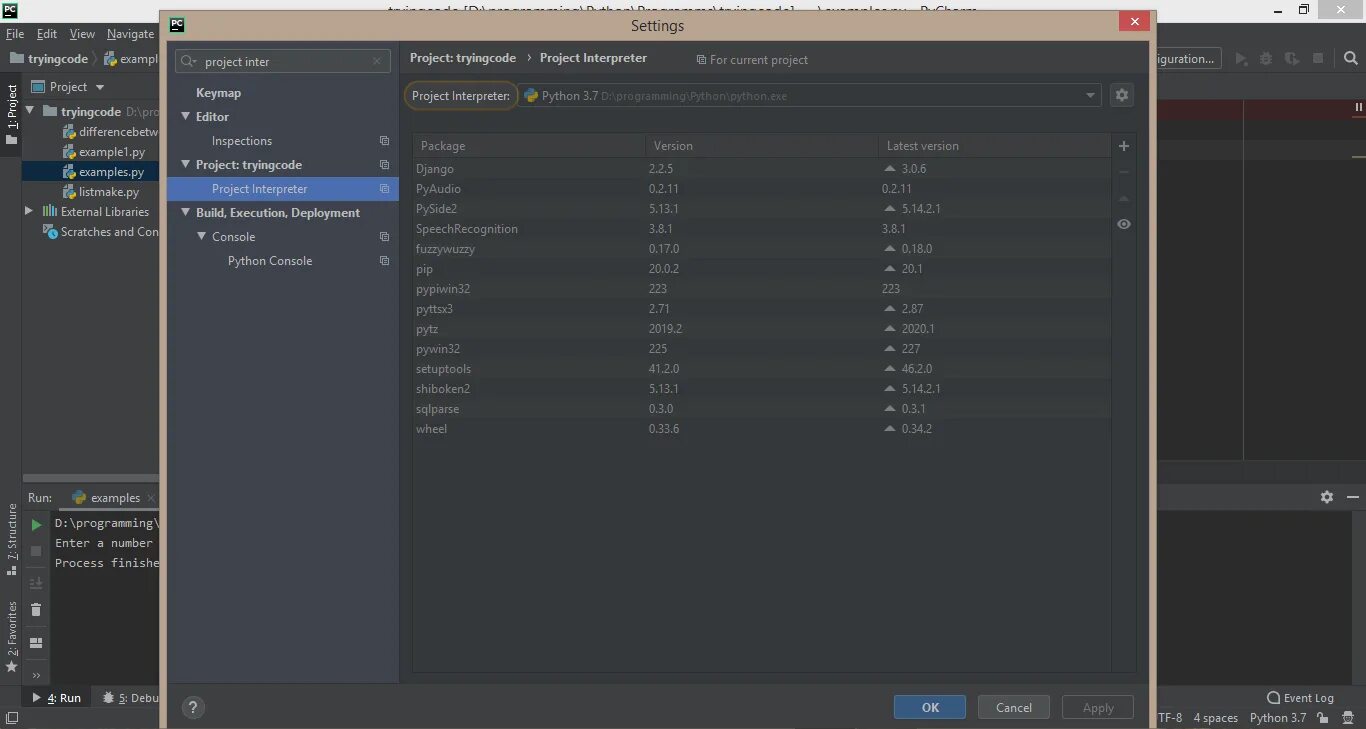1366x729 pixels.
Task: Click OK in Settings dialog
Action: click(x=930, y=707)
